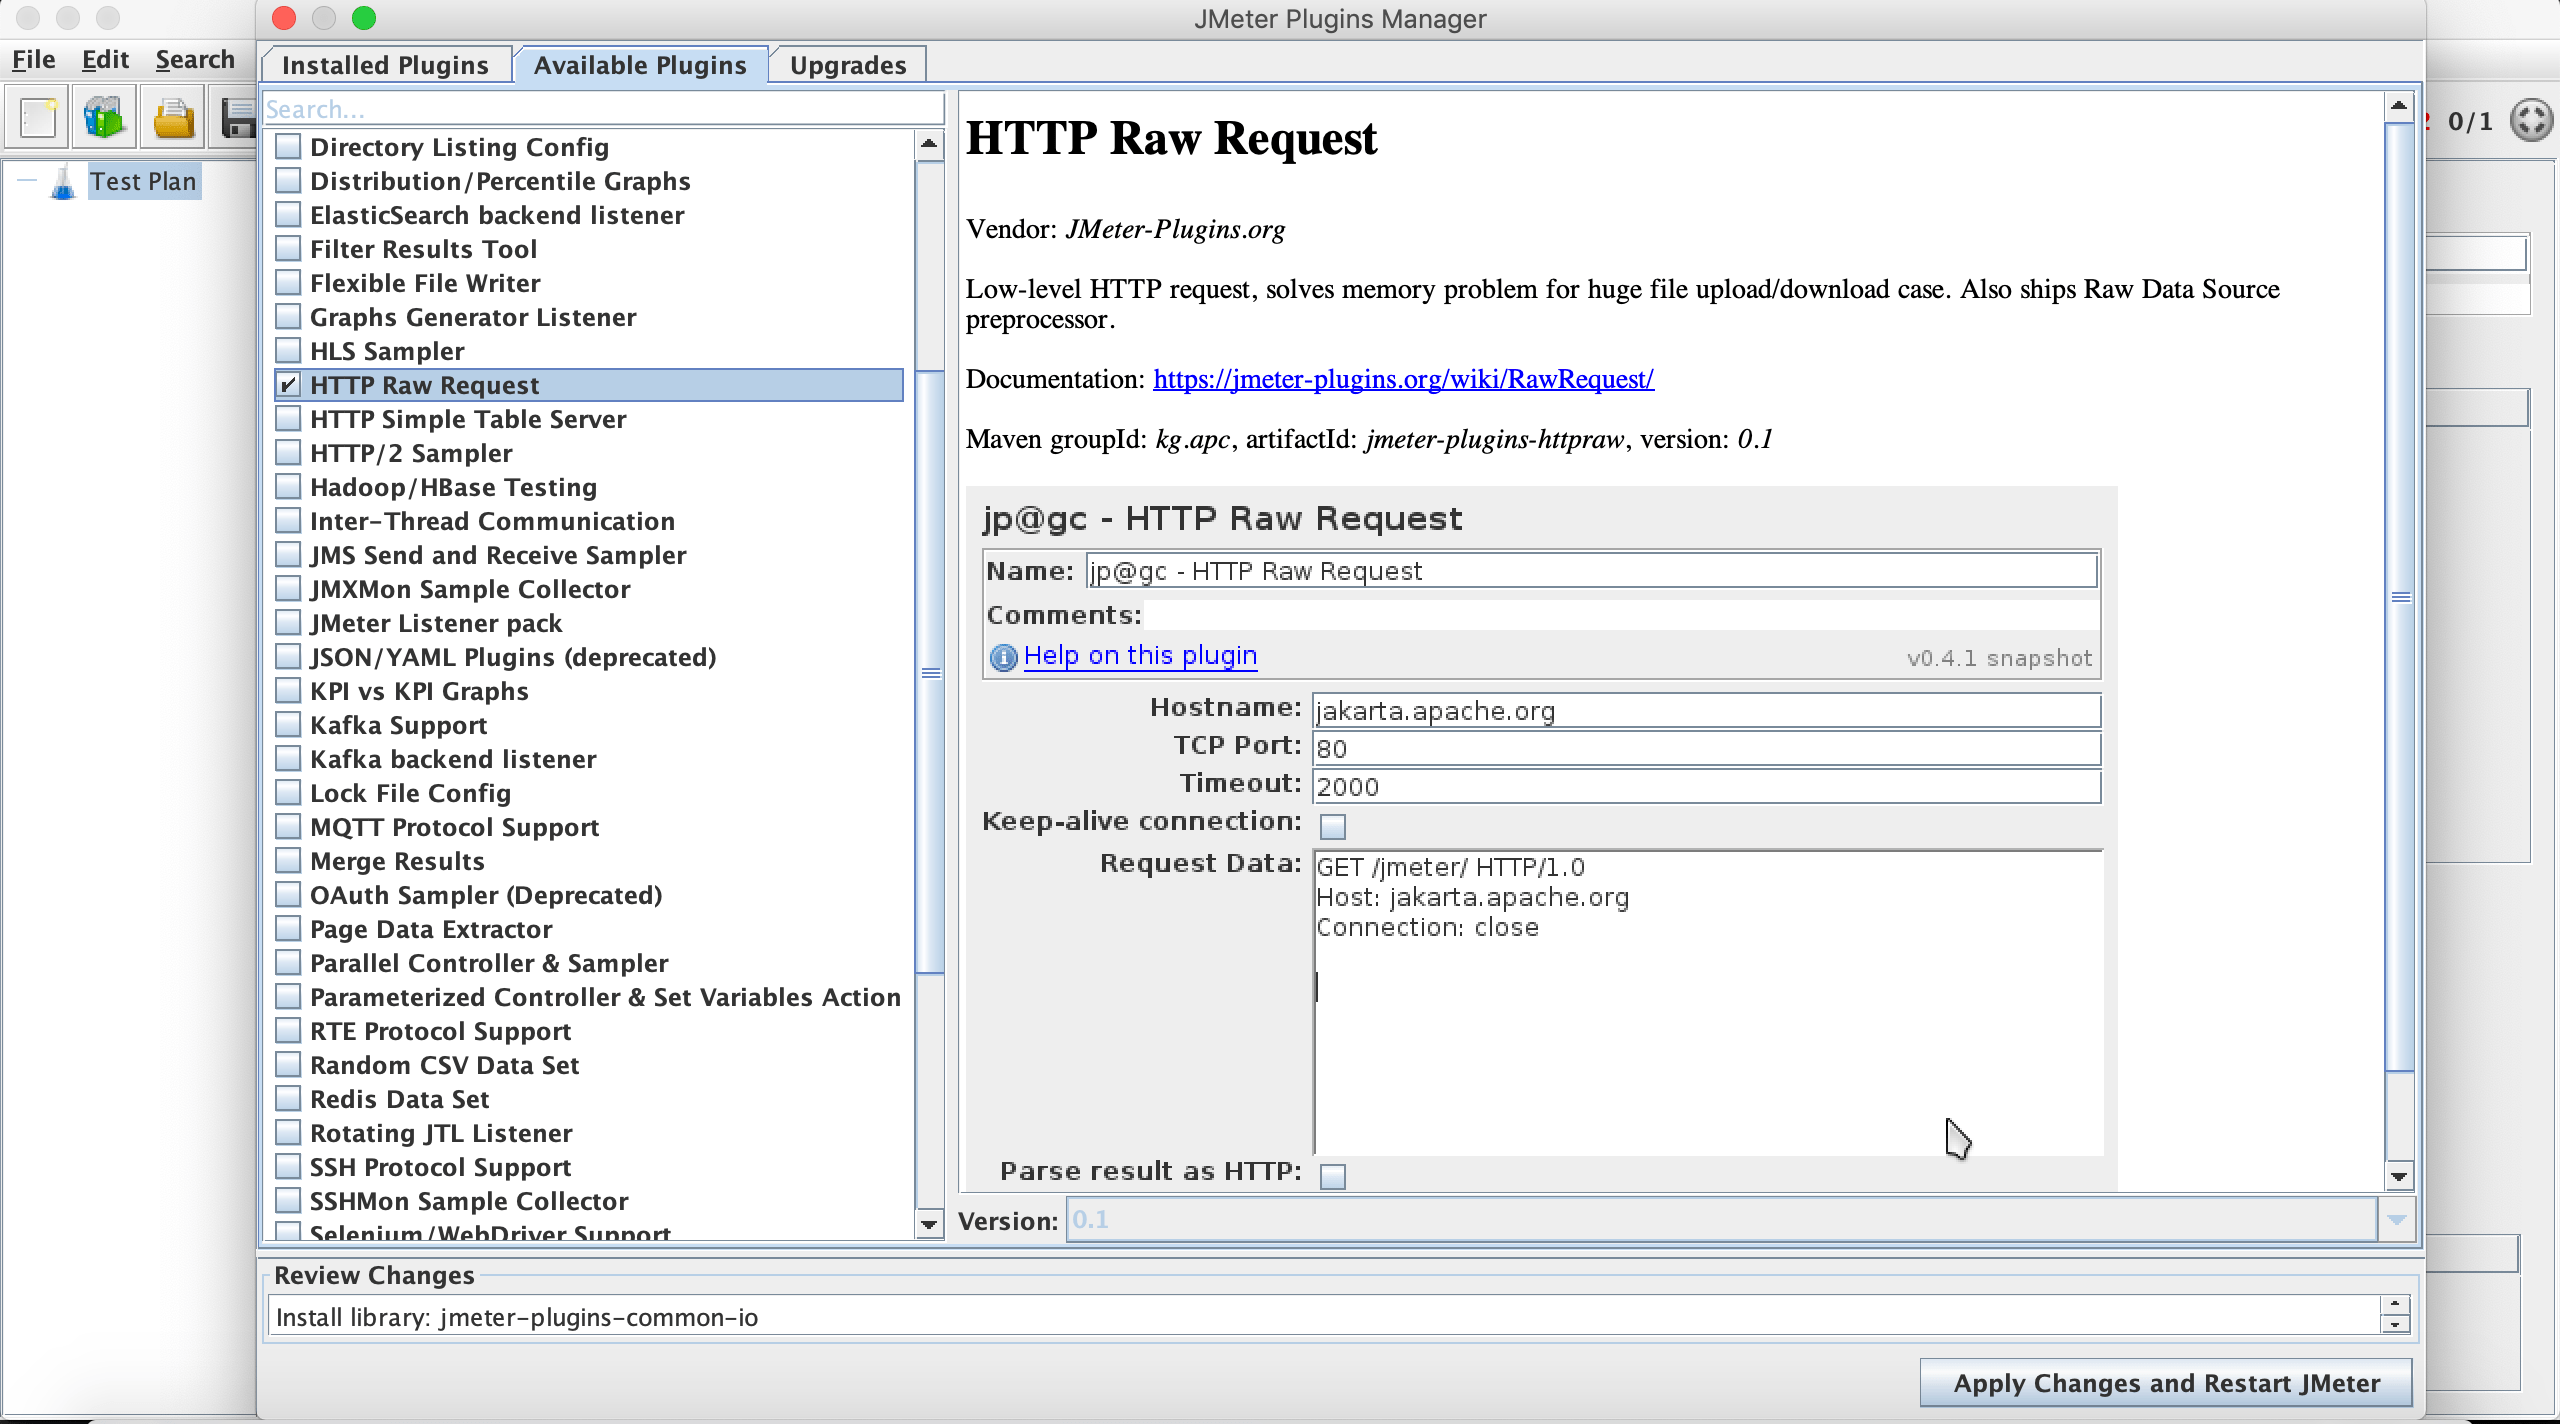2560x1424 pixels.
Task: Check the Kafka Support plugin checkbox
Action: tap(289, 725)
